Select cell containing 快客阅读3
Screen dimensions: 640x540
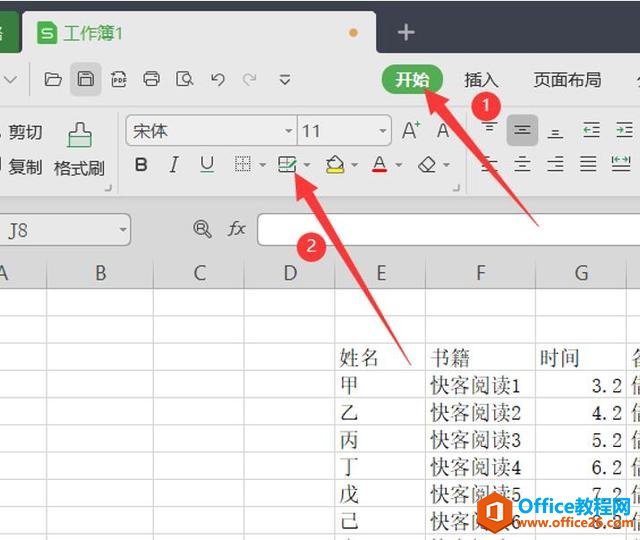pyautogui.click(x=481, y=440)
